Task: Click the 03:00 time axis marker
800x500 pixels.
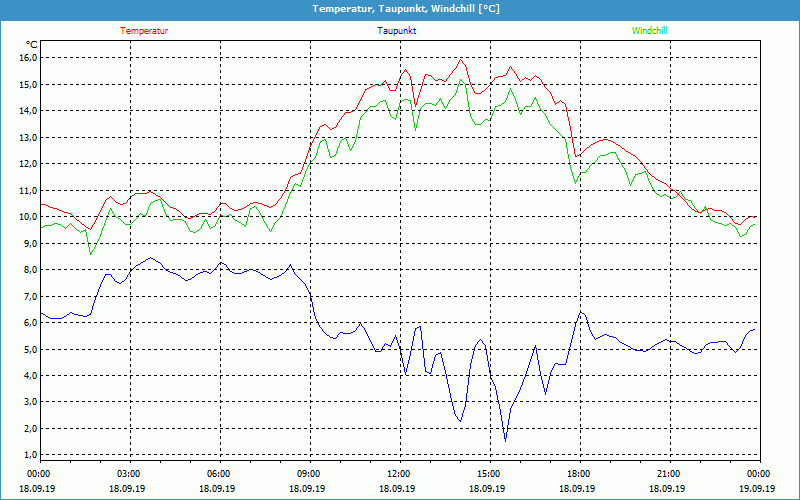Action: pyautogui.click(x=129, y=474)
